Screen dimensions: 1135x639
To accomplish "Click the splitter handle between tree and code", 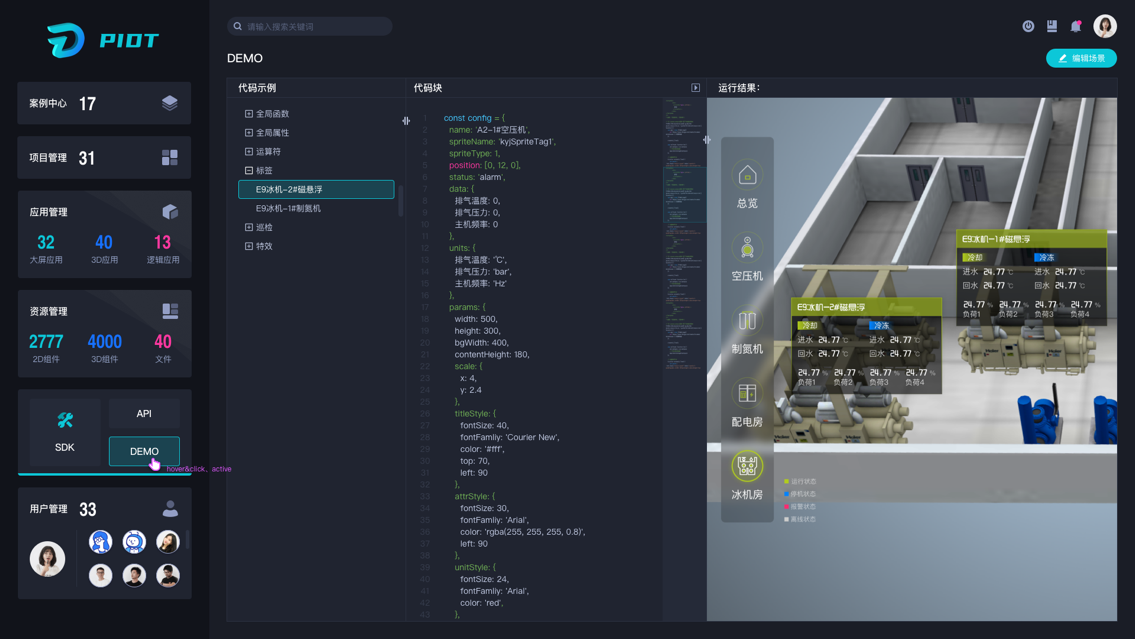I will pos(406,121).
